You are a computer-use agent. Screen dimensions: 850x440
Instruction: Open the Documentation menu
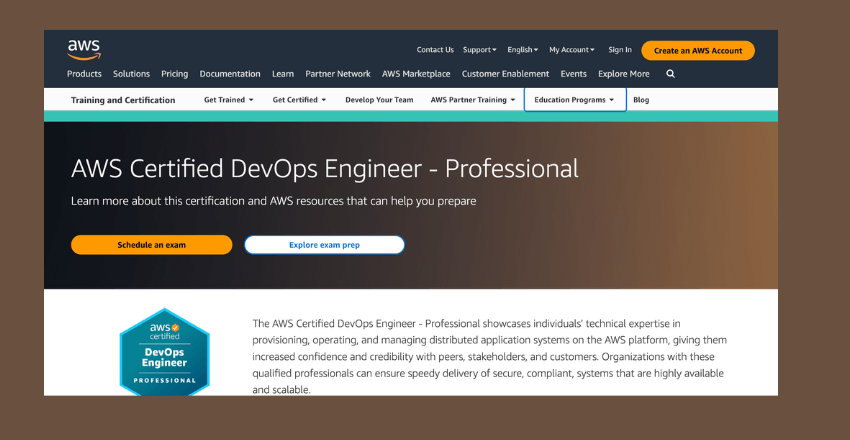tap(230, 74)
